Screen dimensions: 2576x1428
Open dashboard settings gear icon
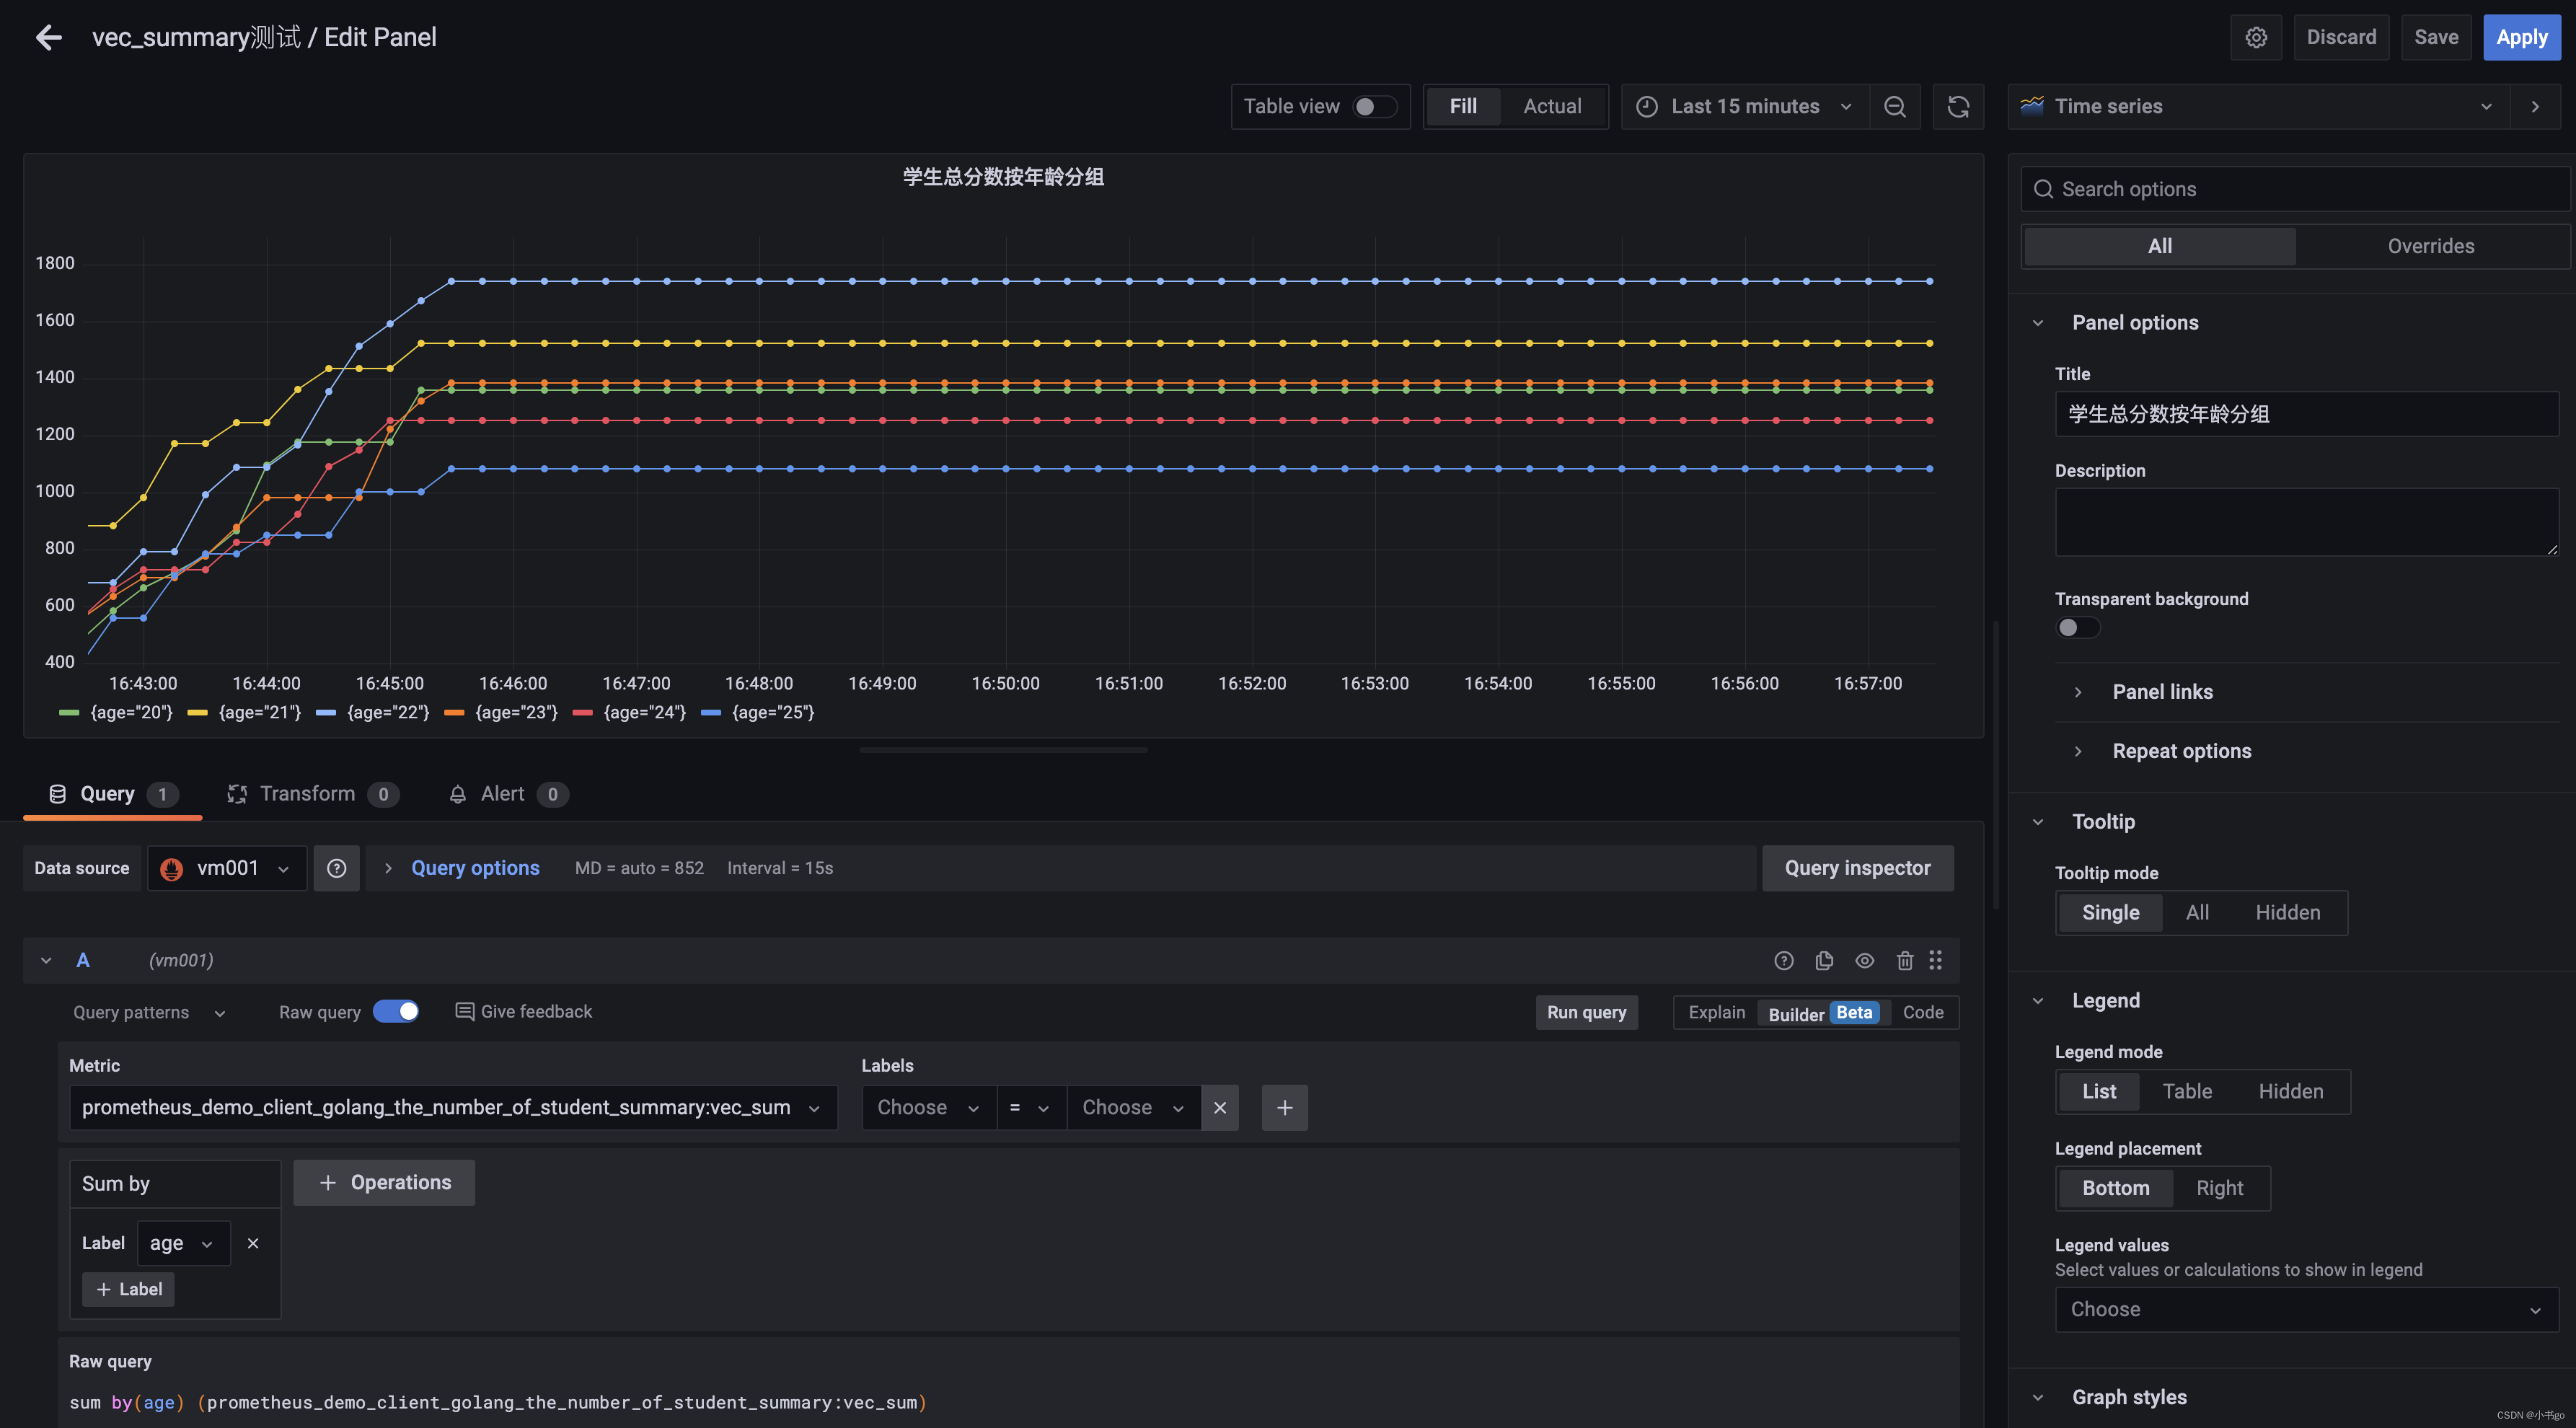pyautogui.click(x=2255, y=38)
